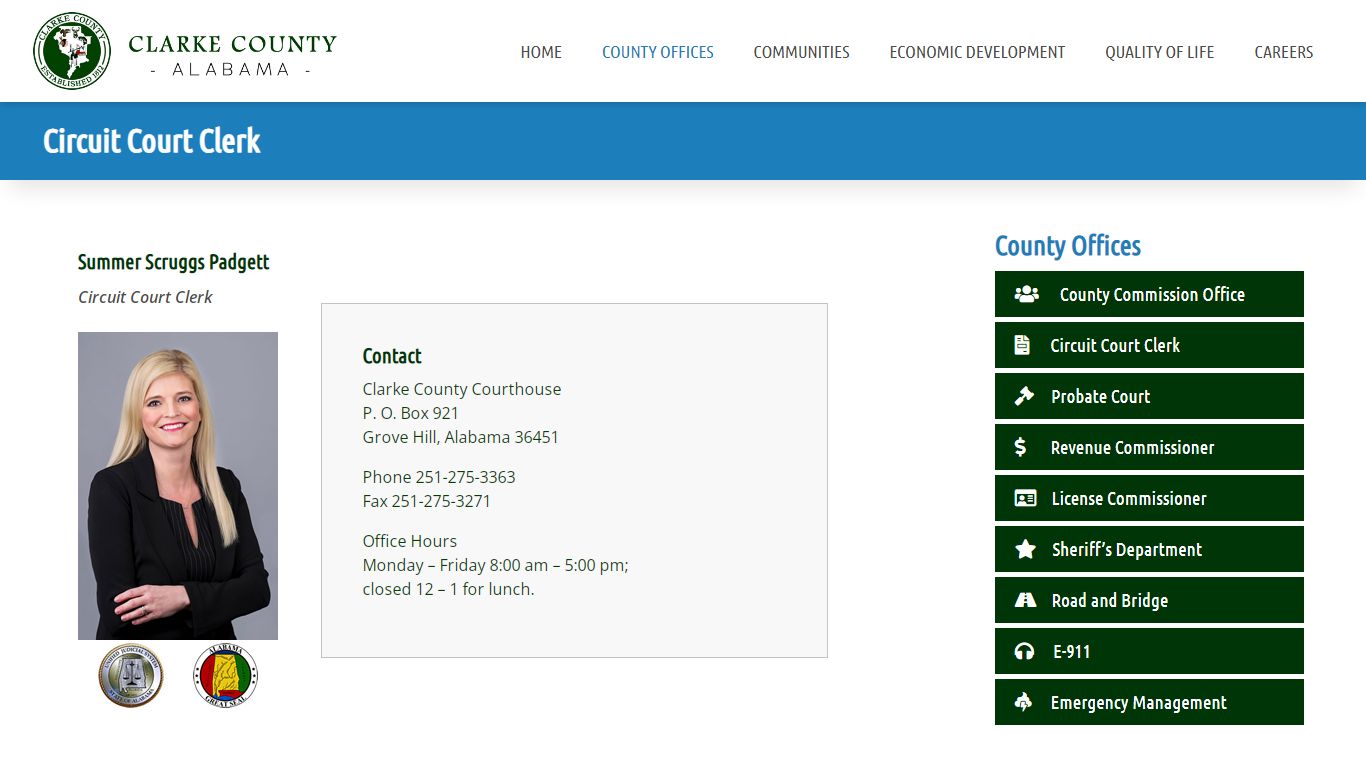Select ECONOMIC DEVELOPMENT in the navigation
Viewport: 1366px width, 768px height.
coord(977,52)
